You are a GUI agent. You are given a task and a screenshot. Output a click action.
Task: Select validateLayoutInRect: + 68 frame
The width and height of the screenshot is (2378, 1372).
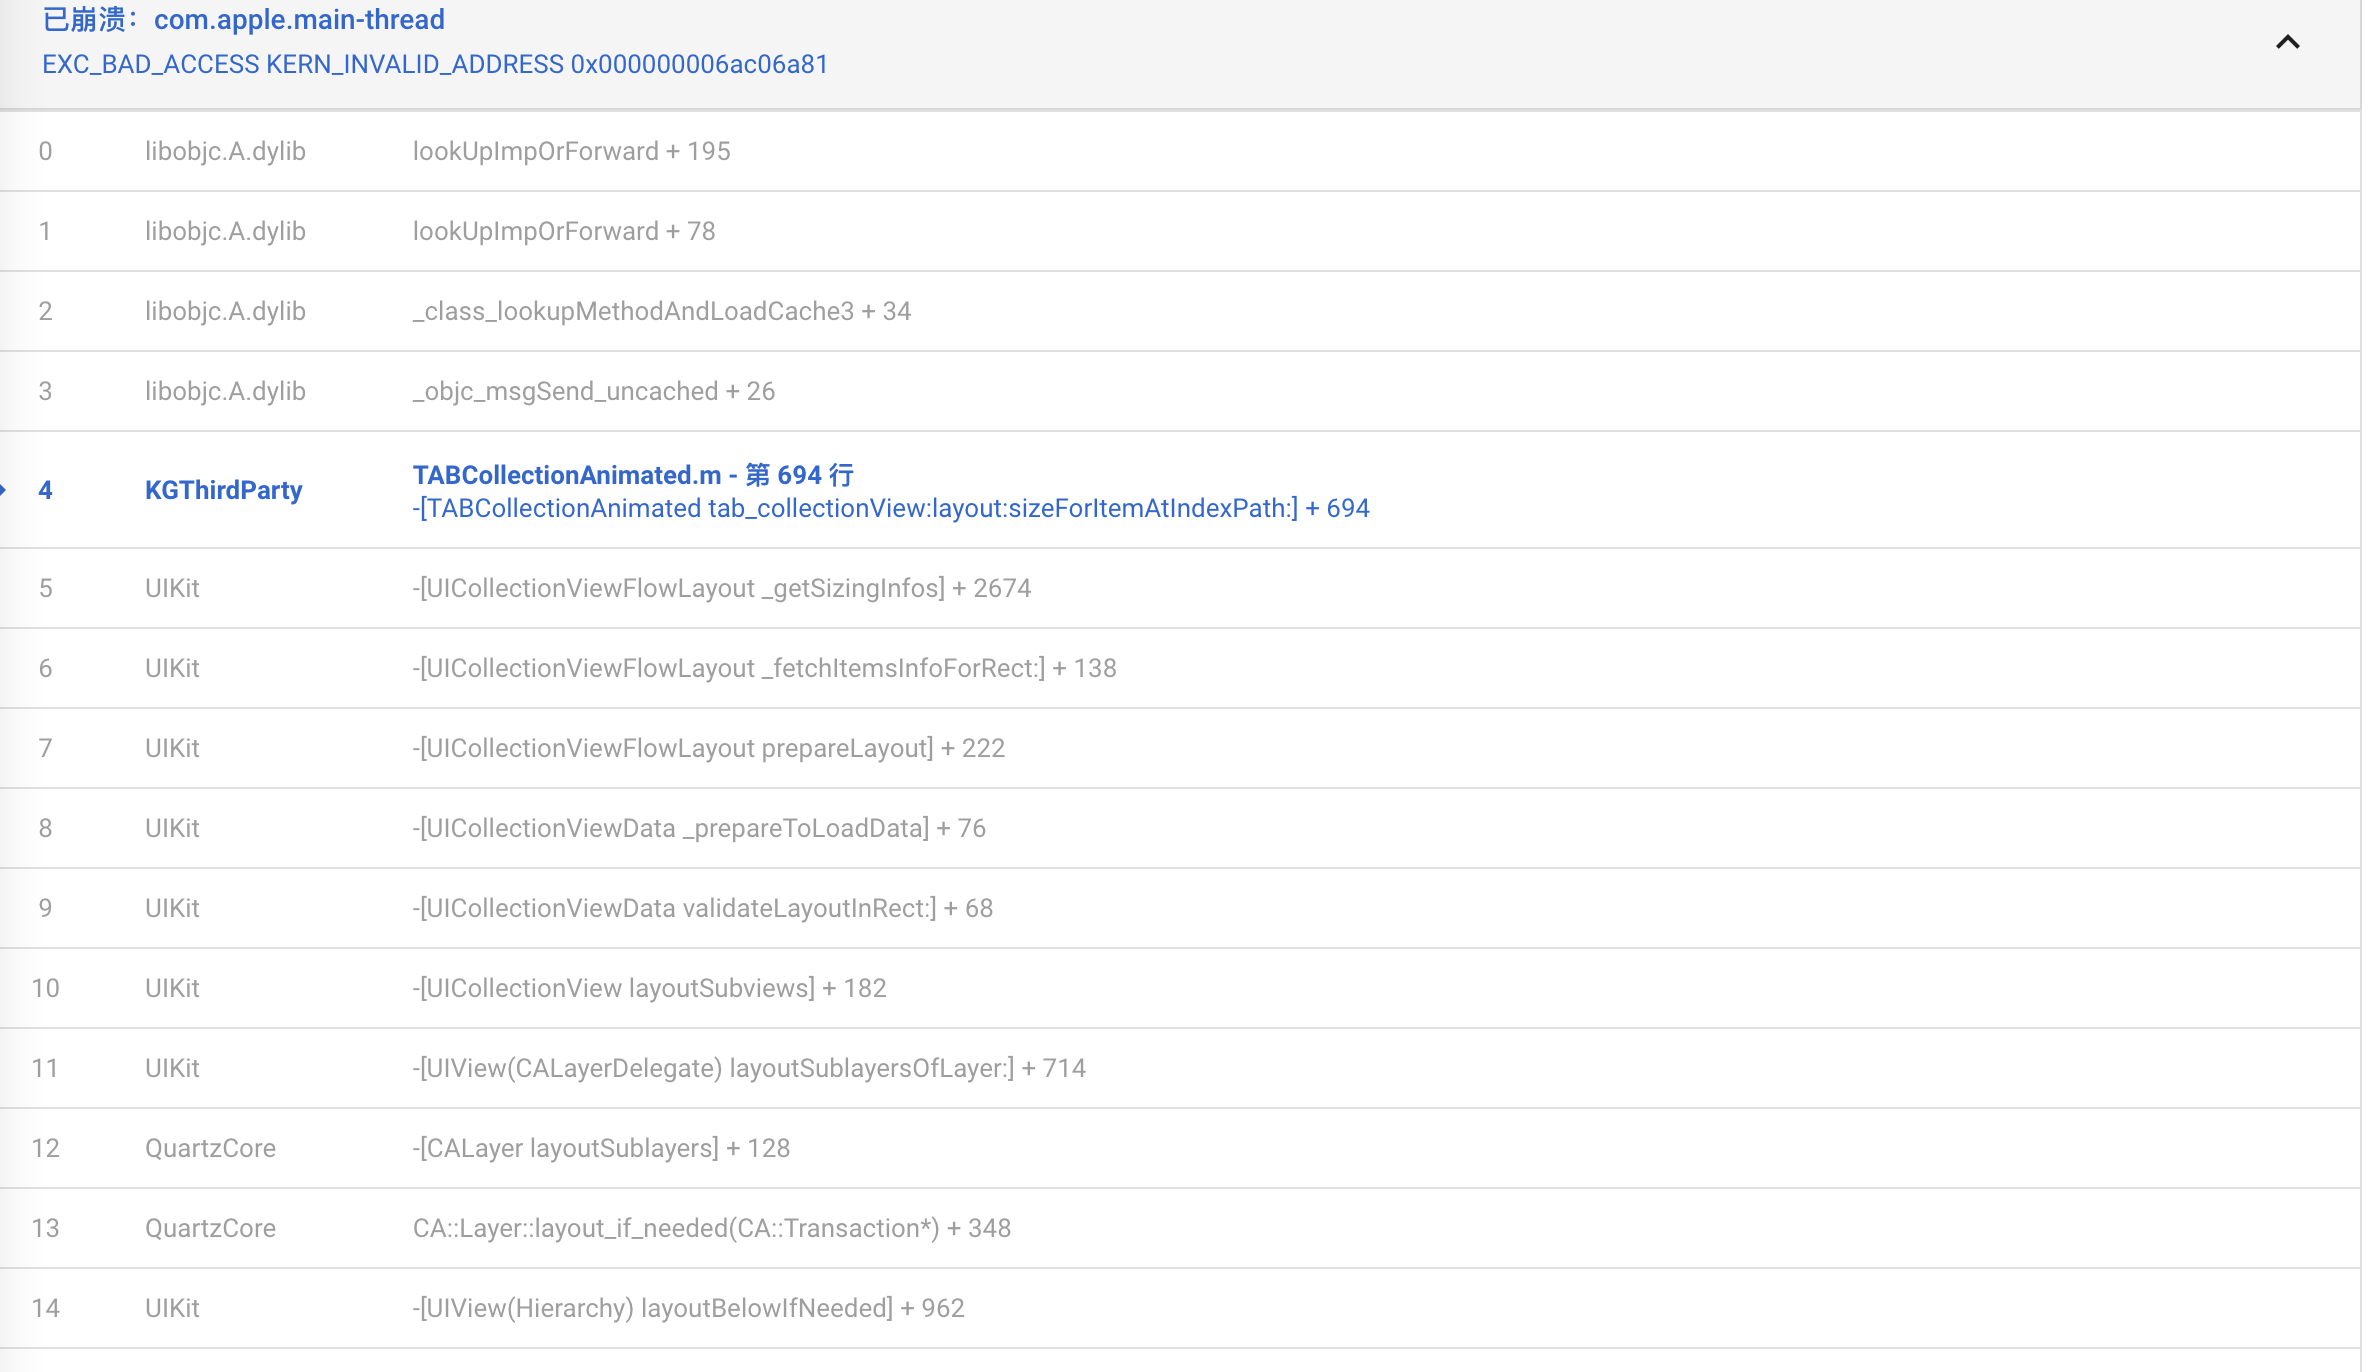tap(1180, 908)
